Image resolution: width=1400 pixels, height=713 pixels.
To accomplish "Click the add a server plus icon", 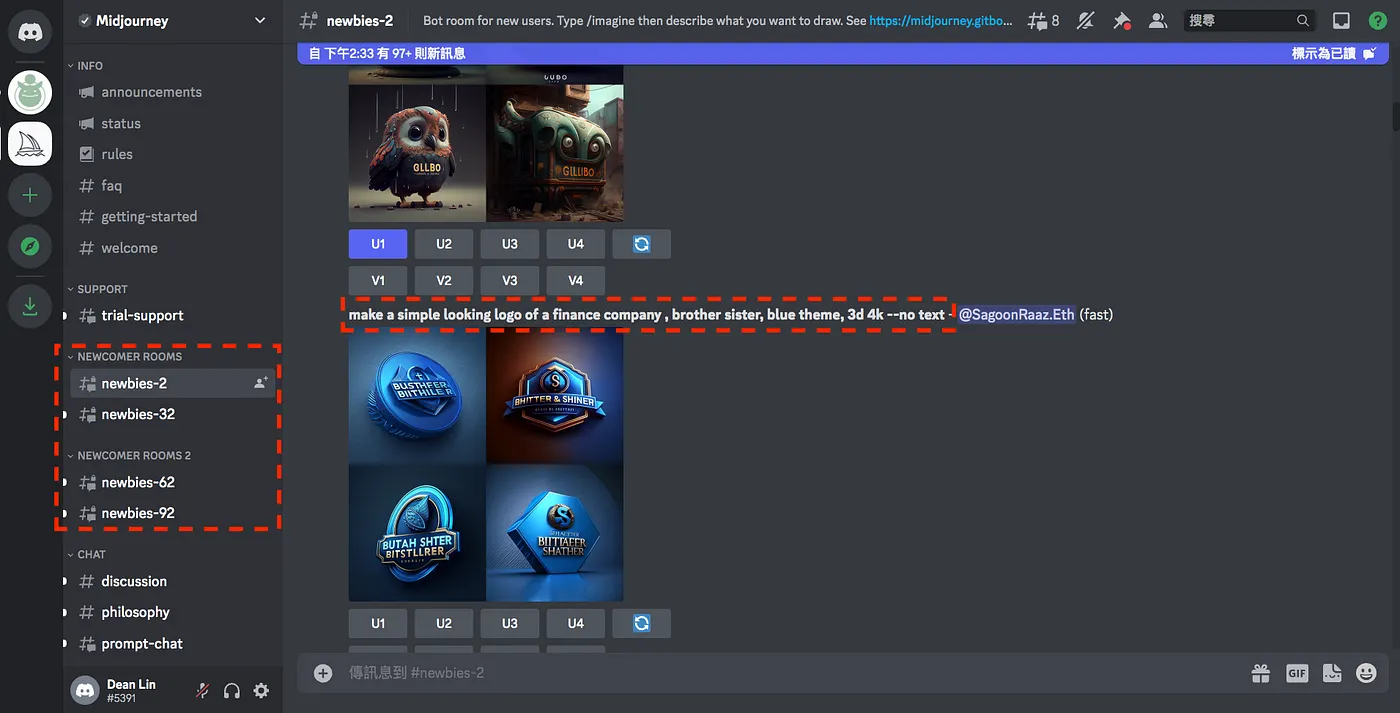I will pyautogui.click(x=30, y=195).
